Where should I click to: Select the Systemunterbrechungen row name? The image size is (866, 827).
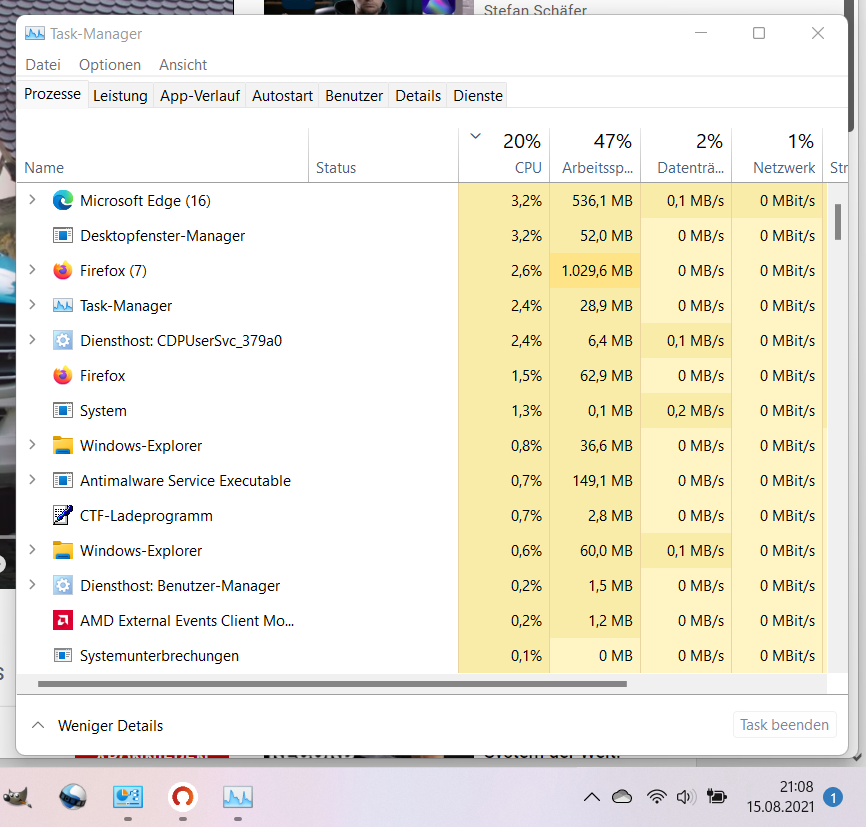(x=159, y=656)
